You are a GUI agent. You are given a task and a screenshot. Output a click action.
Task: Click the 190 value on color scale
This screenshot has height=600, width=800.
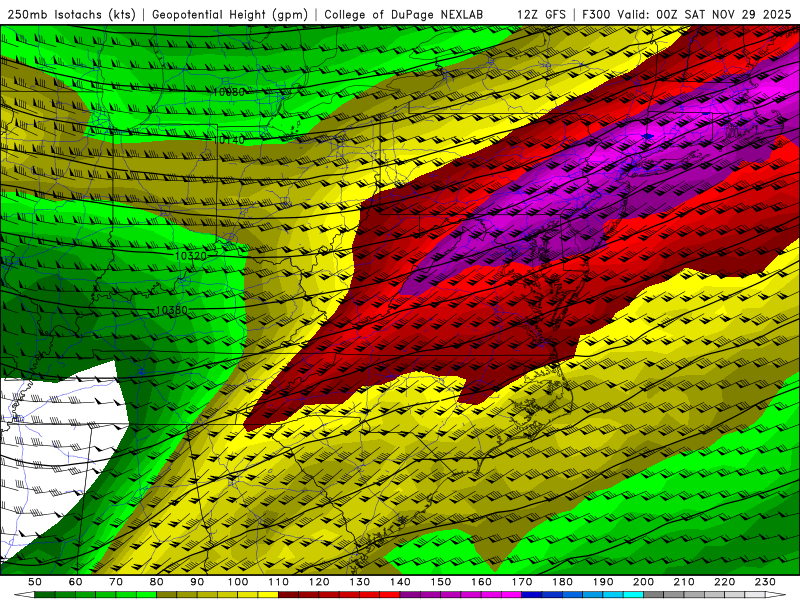(603, 582)
